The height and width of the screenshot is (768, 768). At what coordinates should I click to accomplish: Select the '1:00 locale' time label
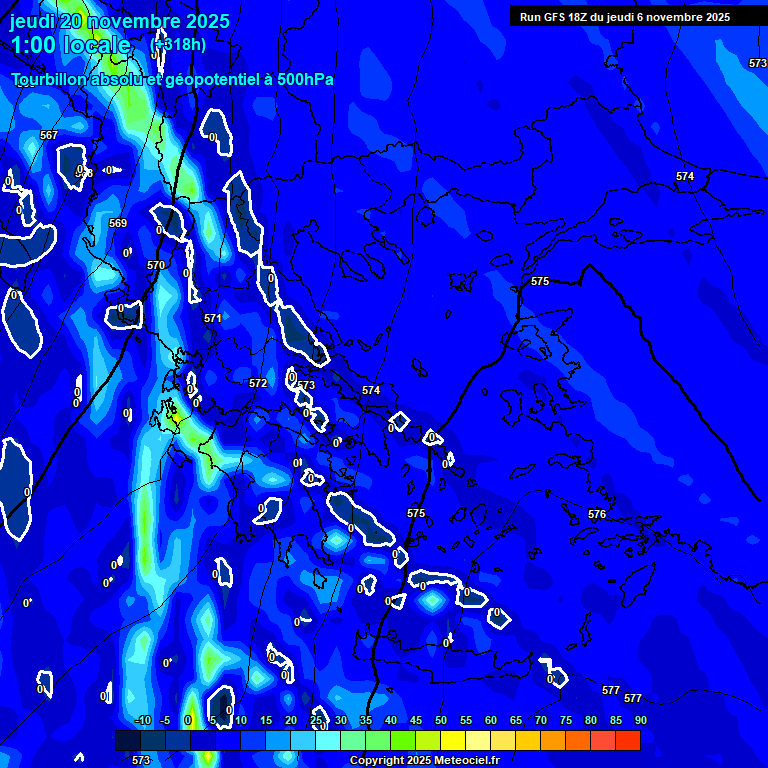[x=71, y=45]
